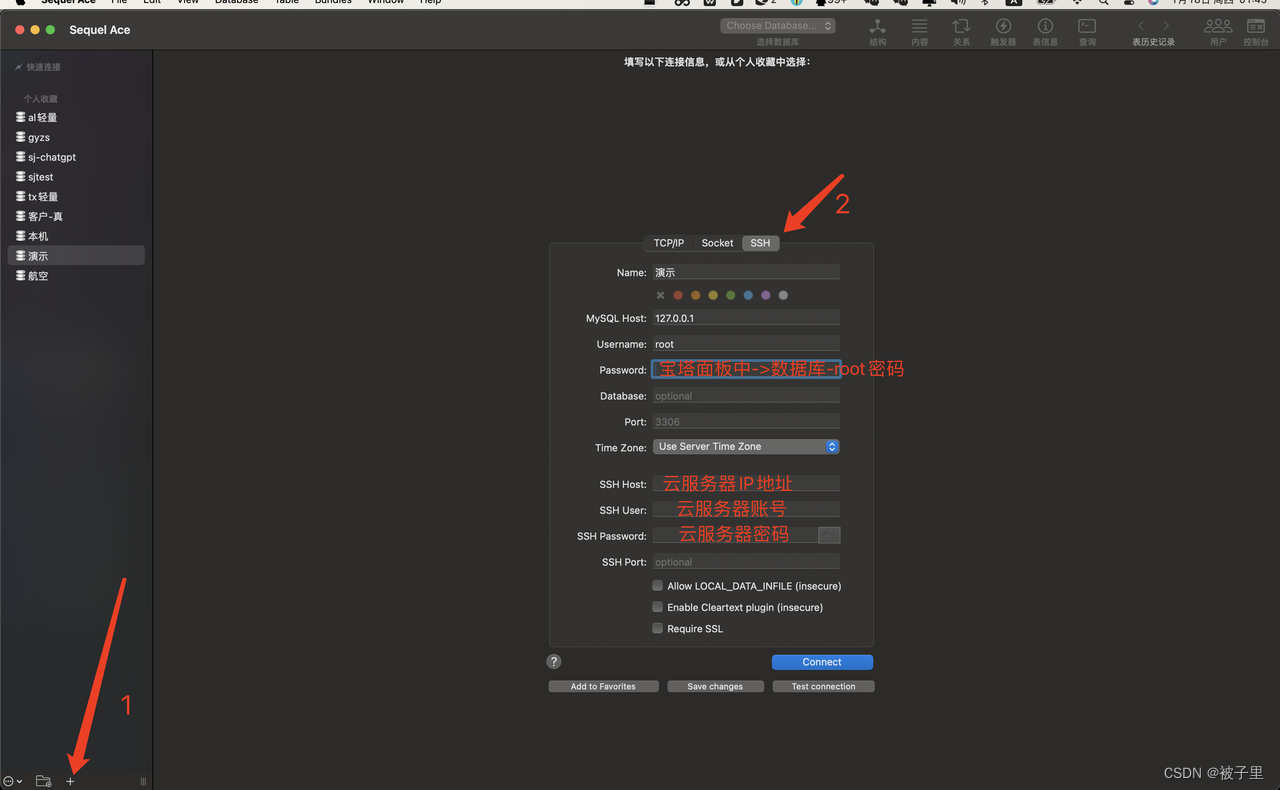Image resolution: width=1280 pixels, height=790 pixels.
Task: Click Add to Favorites button
Action: [603, 686]
